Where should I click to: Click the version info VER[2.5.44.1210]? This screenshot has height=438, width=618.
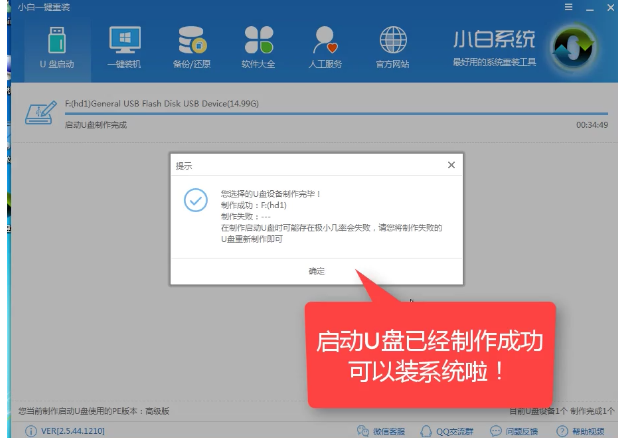tap(73, 431)
